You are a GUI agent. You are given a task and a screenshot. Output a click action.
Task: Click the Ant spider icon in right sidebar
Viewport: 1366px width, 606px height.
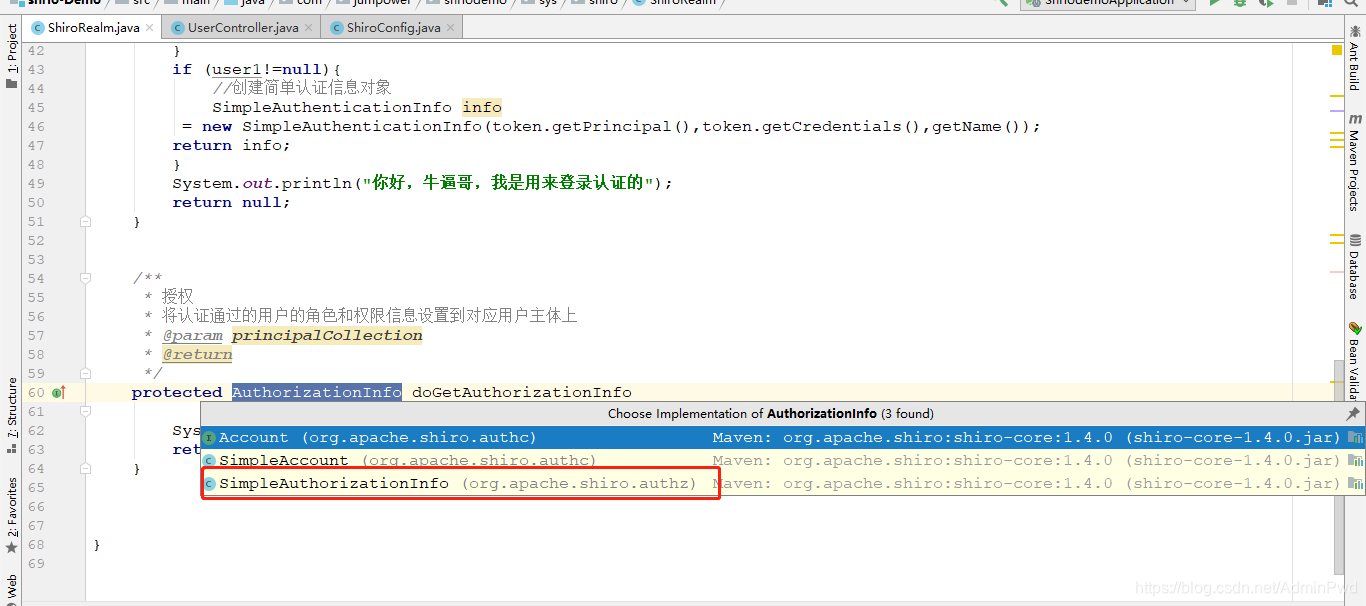[x=1355, y=31]
